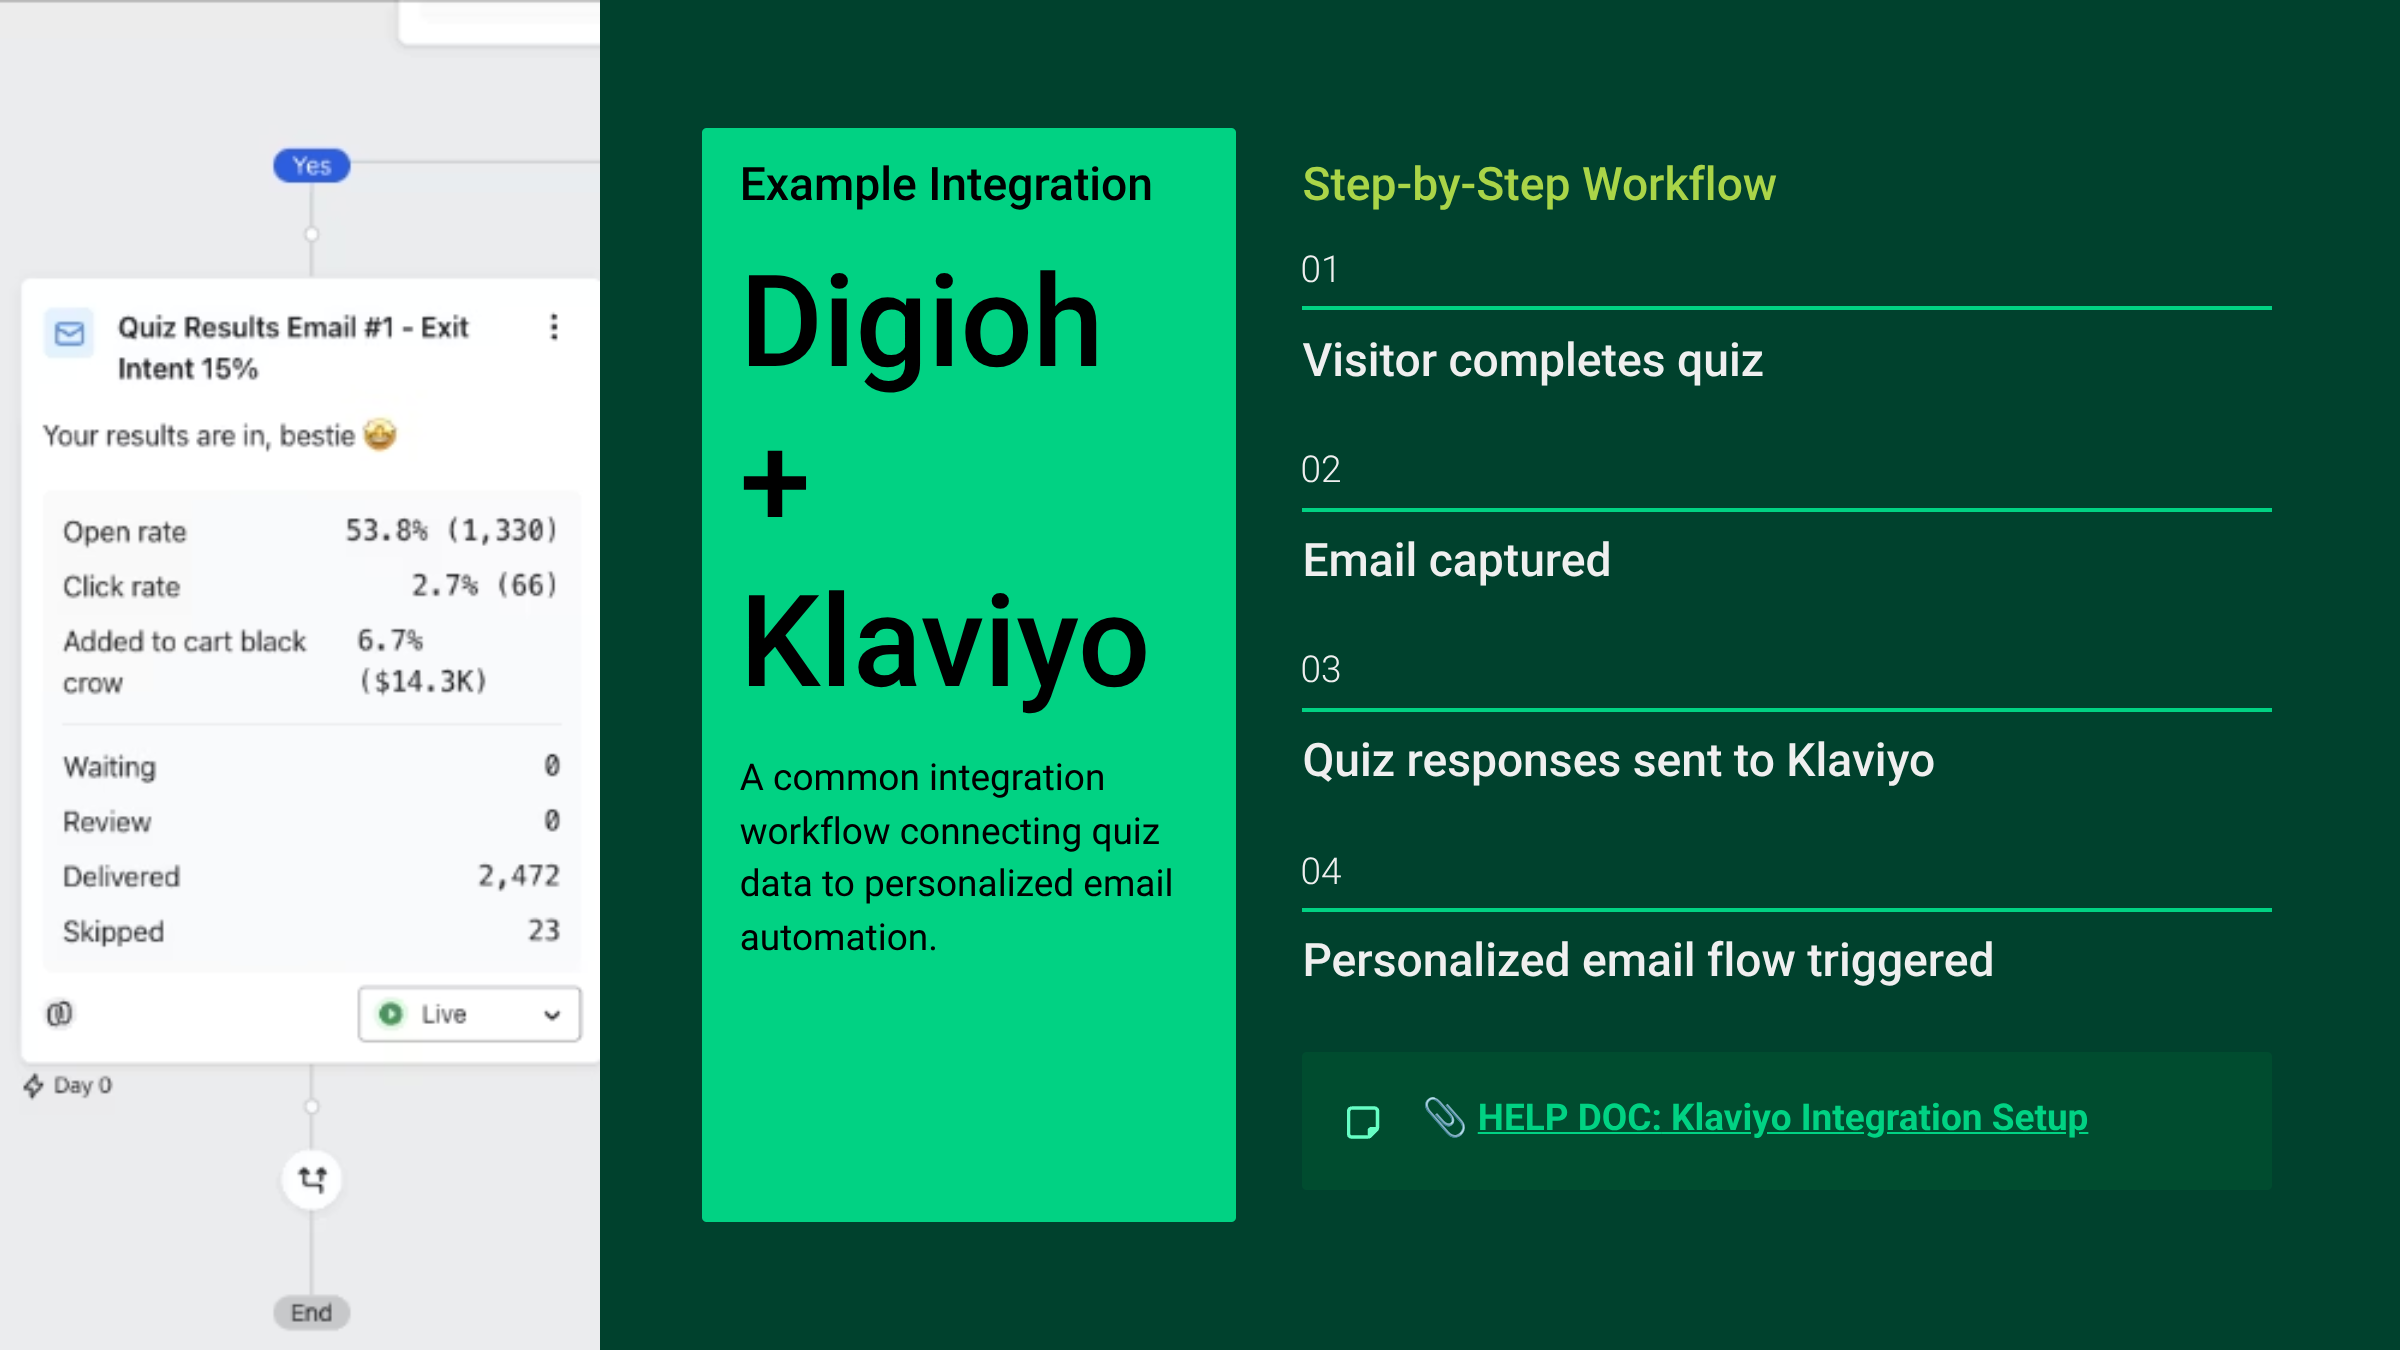Click the End node badge

point(312,1313)
